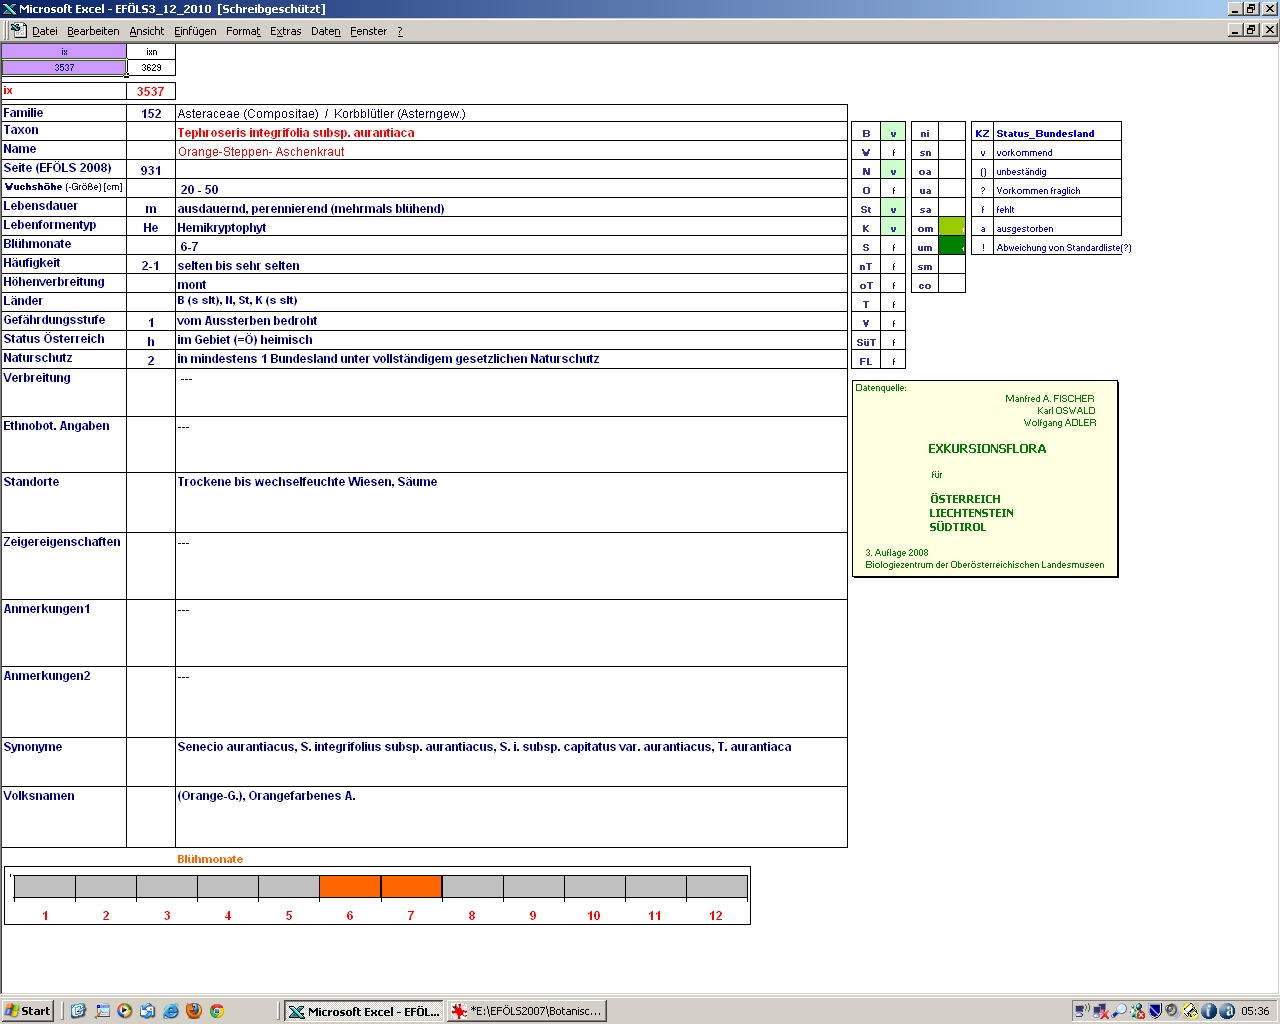1280x1024 pixels.
Task: Click the magnifier icon in the system tray
Action: pyautogui.click(x=1119, y=1011)
